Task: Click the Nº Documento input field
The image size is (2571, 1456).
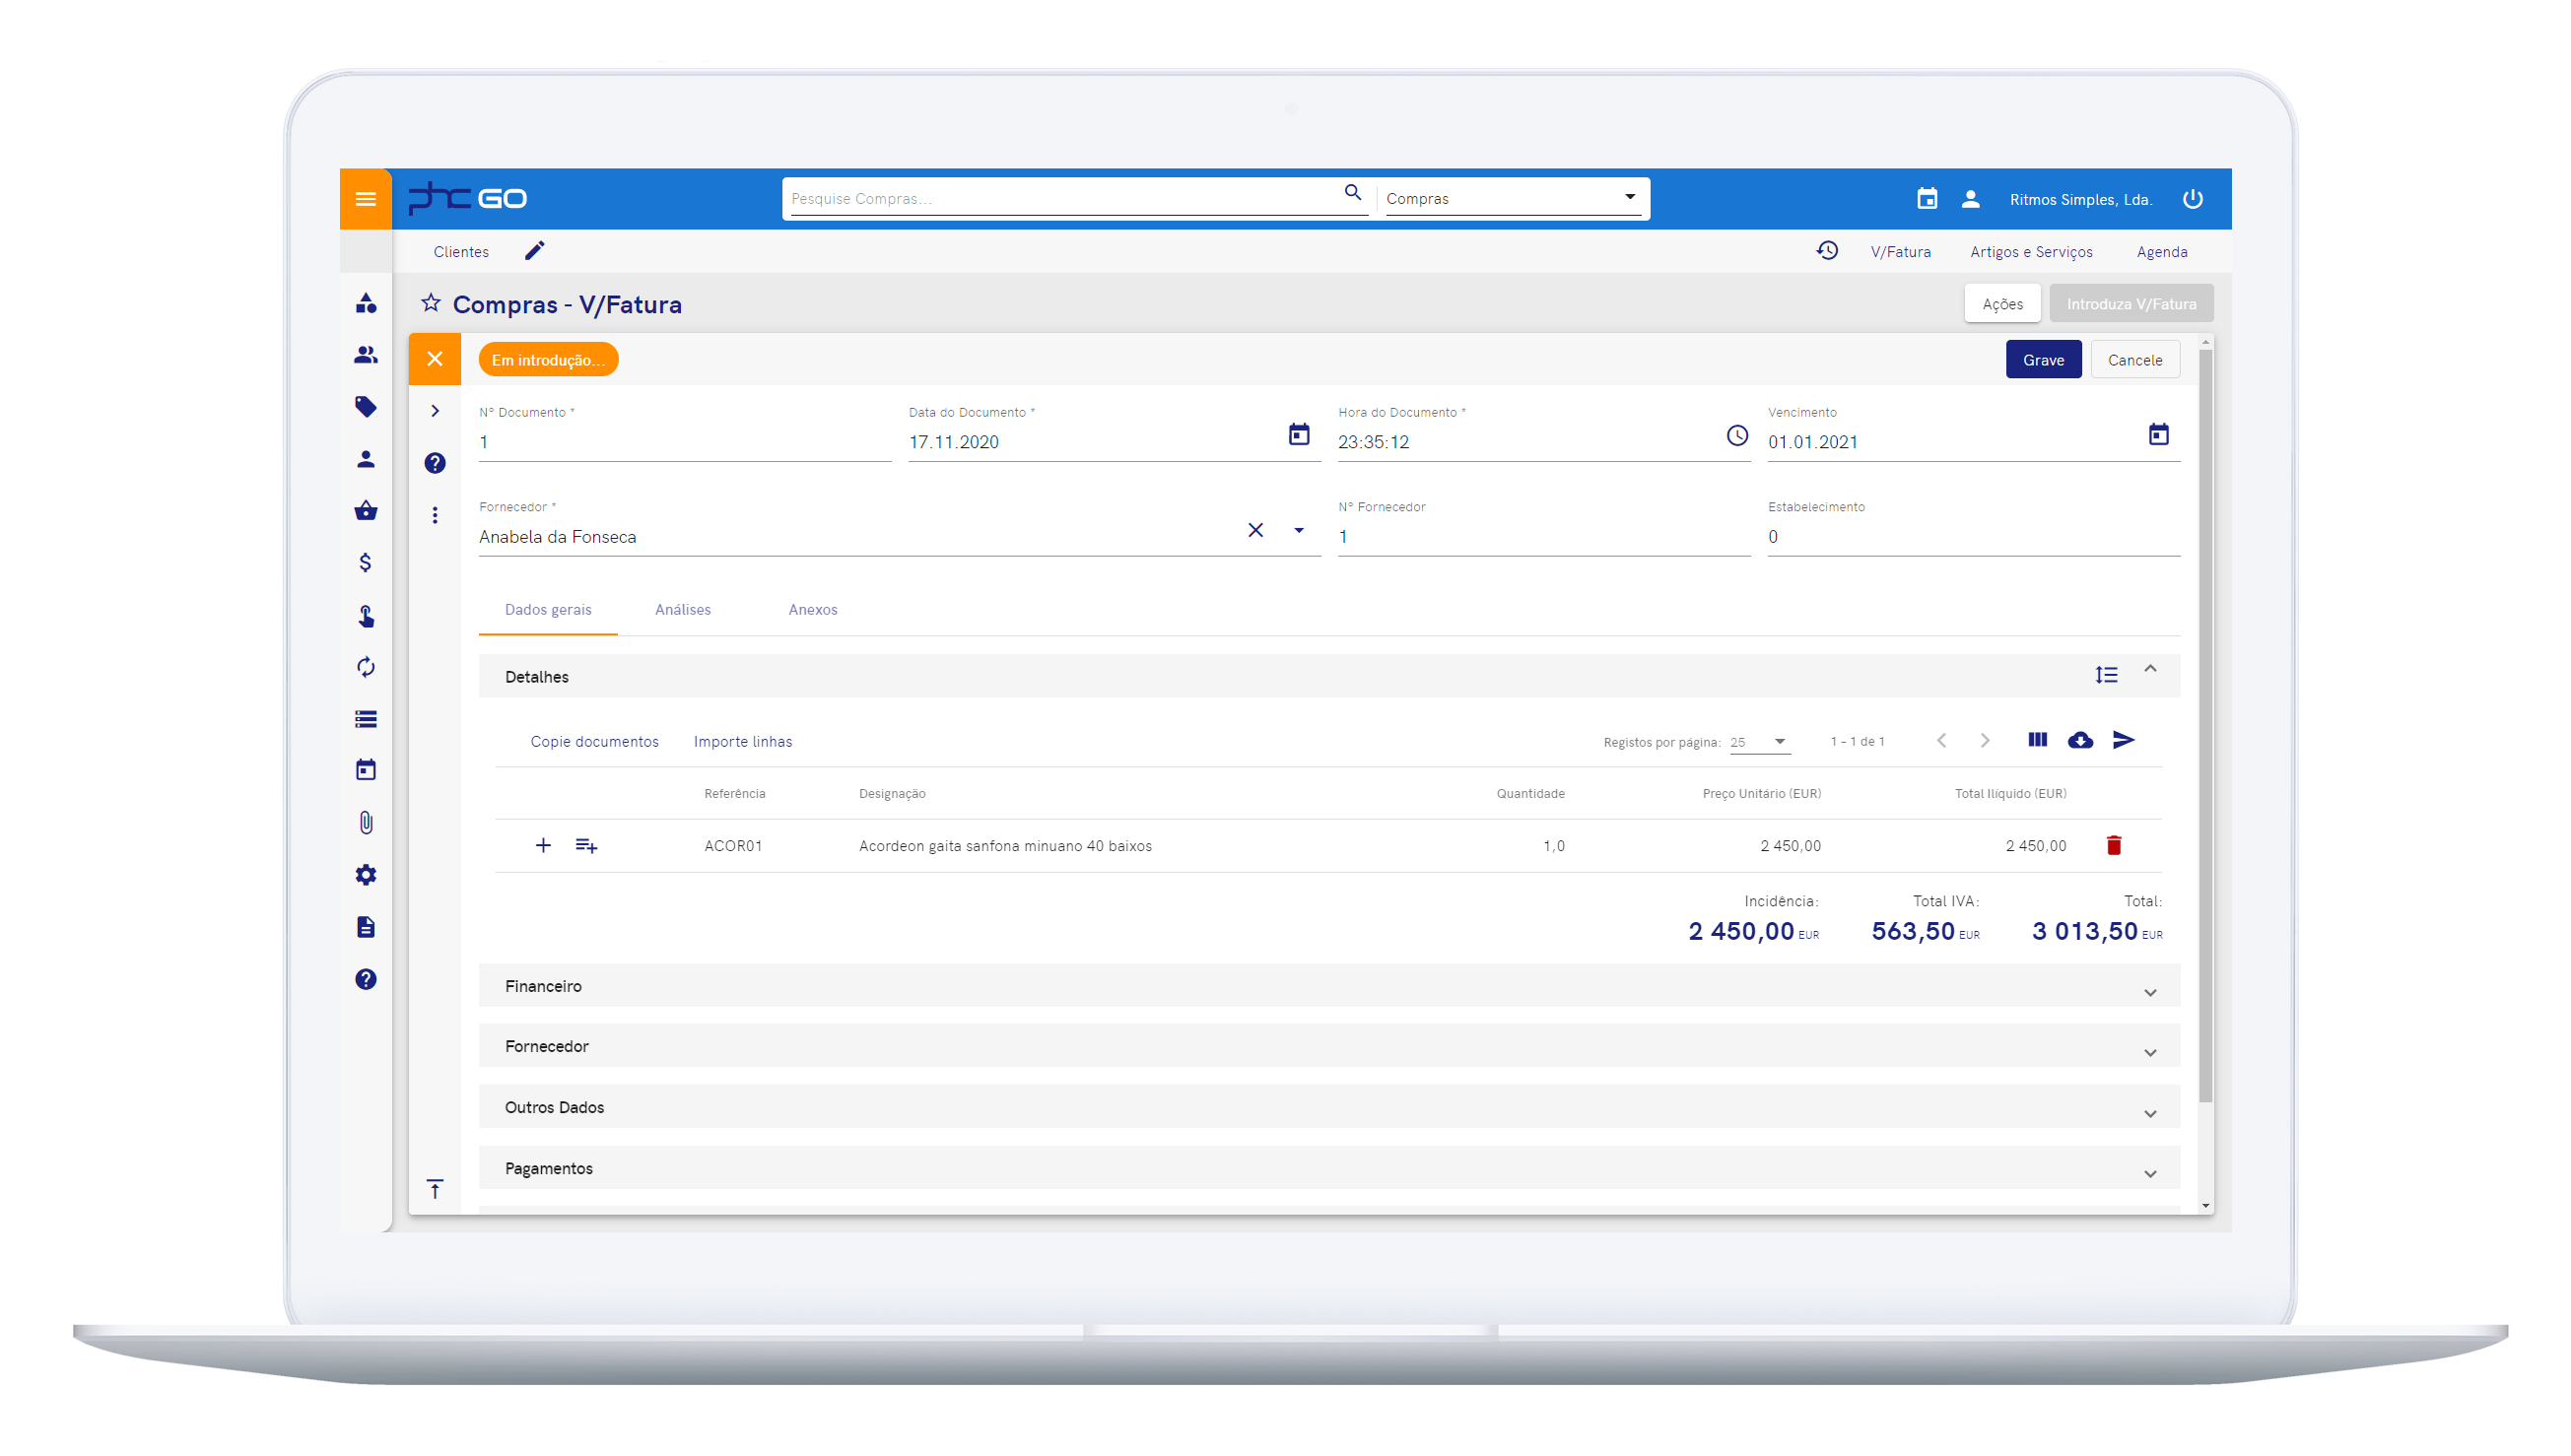Action: coord(684,442)
